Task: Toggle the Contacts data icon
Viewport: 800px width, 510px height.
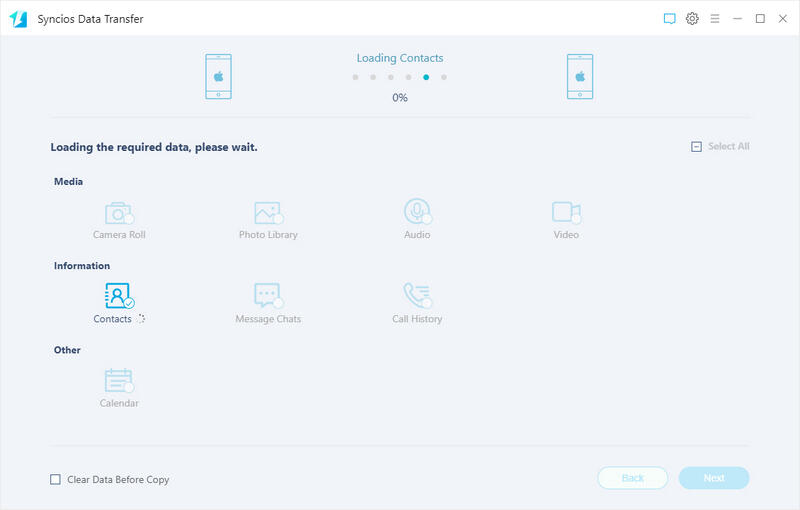Action: click(117, 296)
